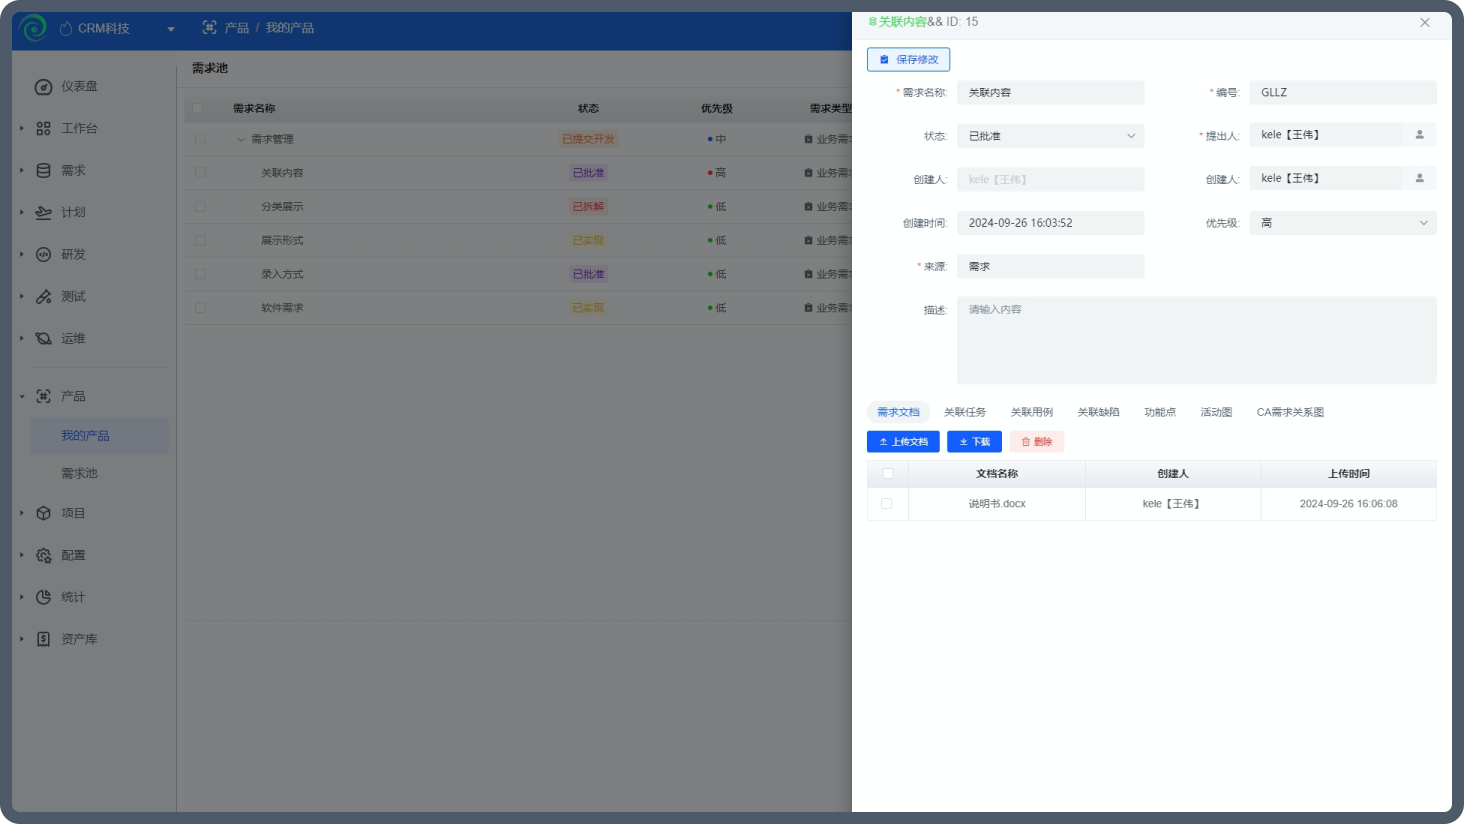The image size is (1464, 824).
Task: Tick the checkbox beside 分类展示 row
Action: [200, 207]
